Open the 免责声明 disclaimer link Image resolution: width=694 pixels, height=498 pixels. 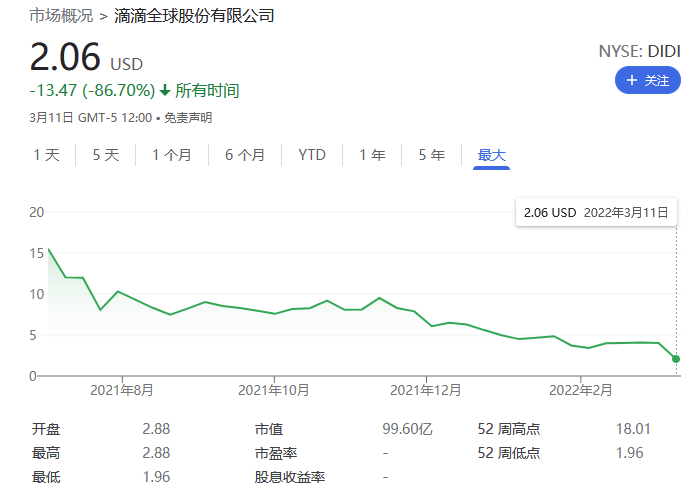188,118
